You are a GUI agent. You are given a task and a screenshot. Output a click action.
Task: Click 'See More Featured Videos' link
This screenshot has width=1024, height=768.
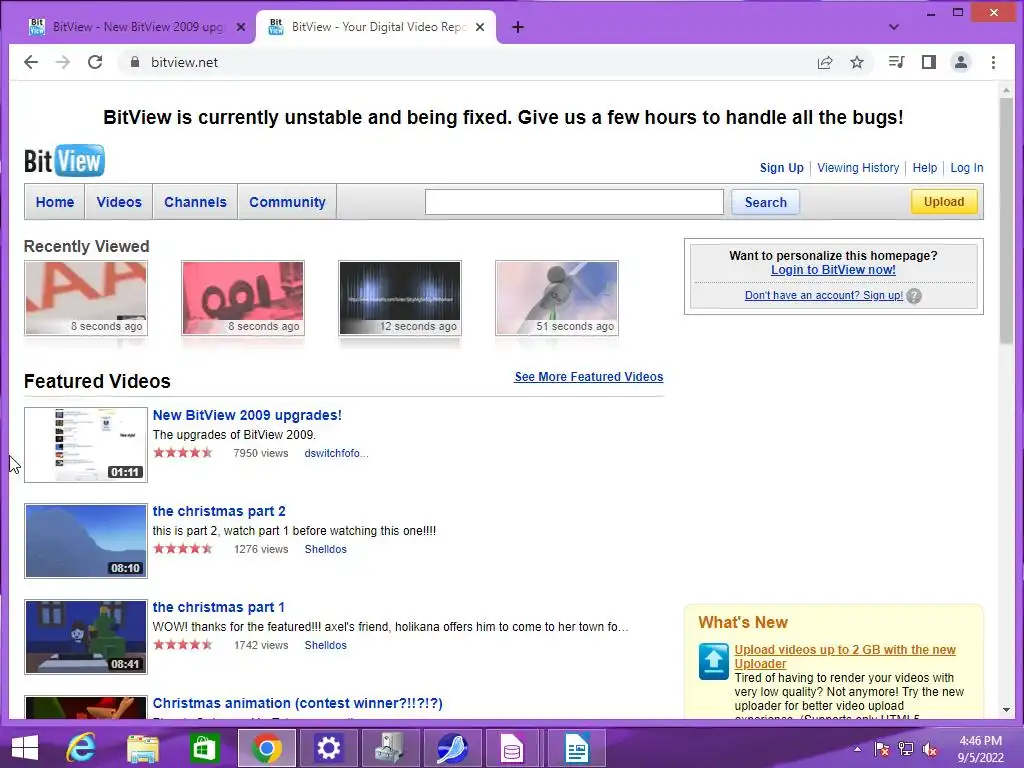pyautogui.click(x=588, y=377)
